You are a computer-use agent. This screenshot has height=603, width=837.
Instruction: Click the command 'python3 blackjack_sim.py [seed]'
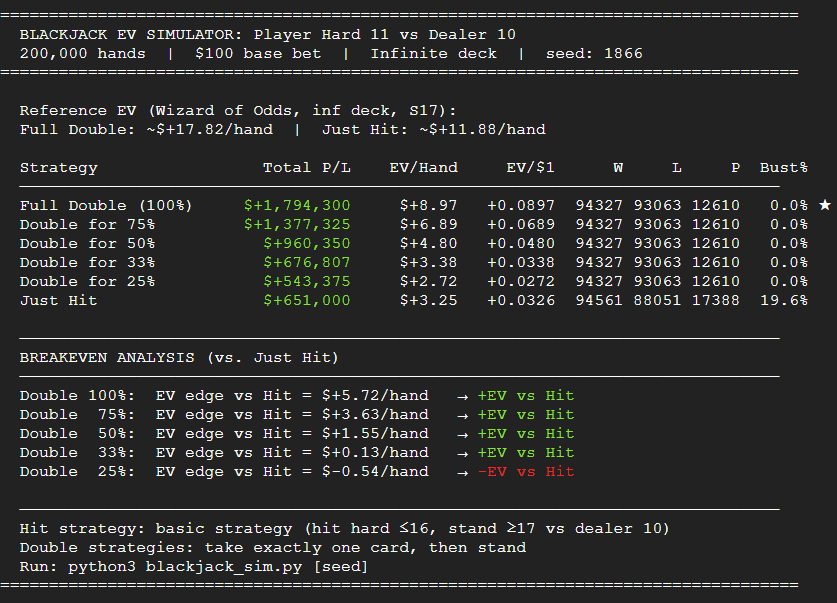218,567
